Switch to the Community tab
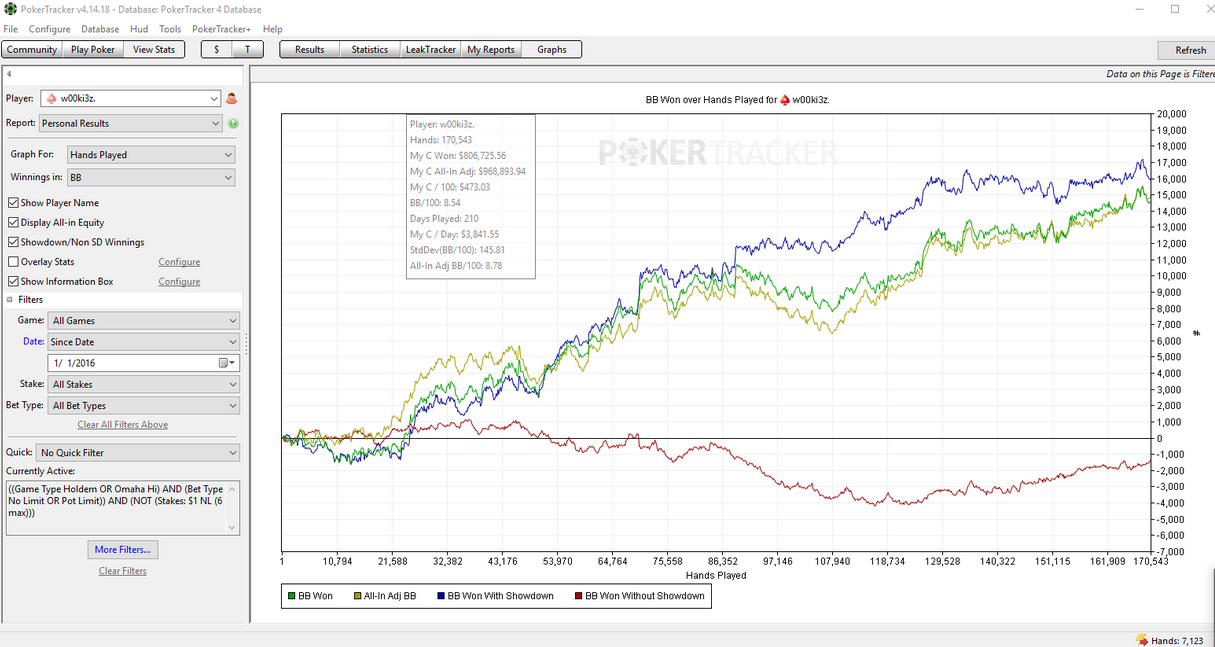Image resolution: width=1215 pixels, height=647 pixels. (x=32, y=49)
